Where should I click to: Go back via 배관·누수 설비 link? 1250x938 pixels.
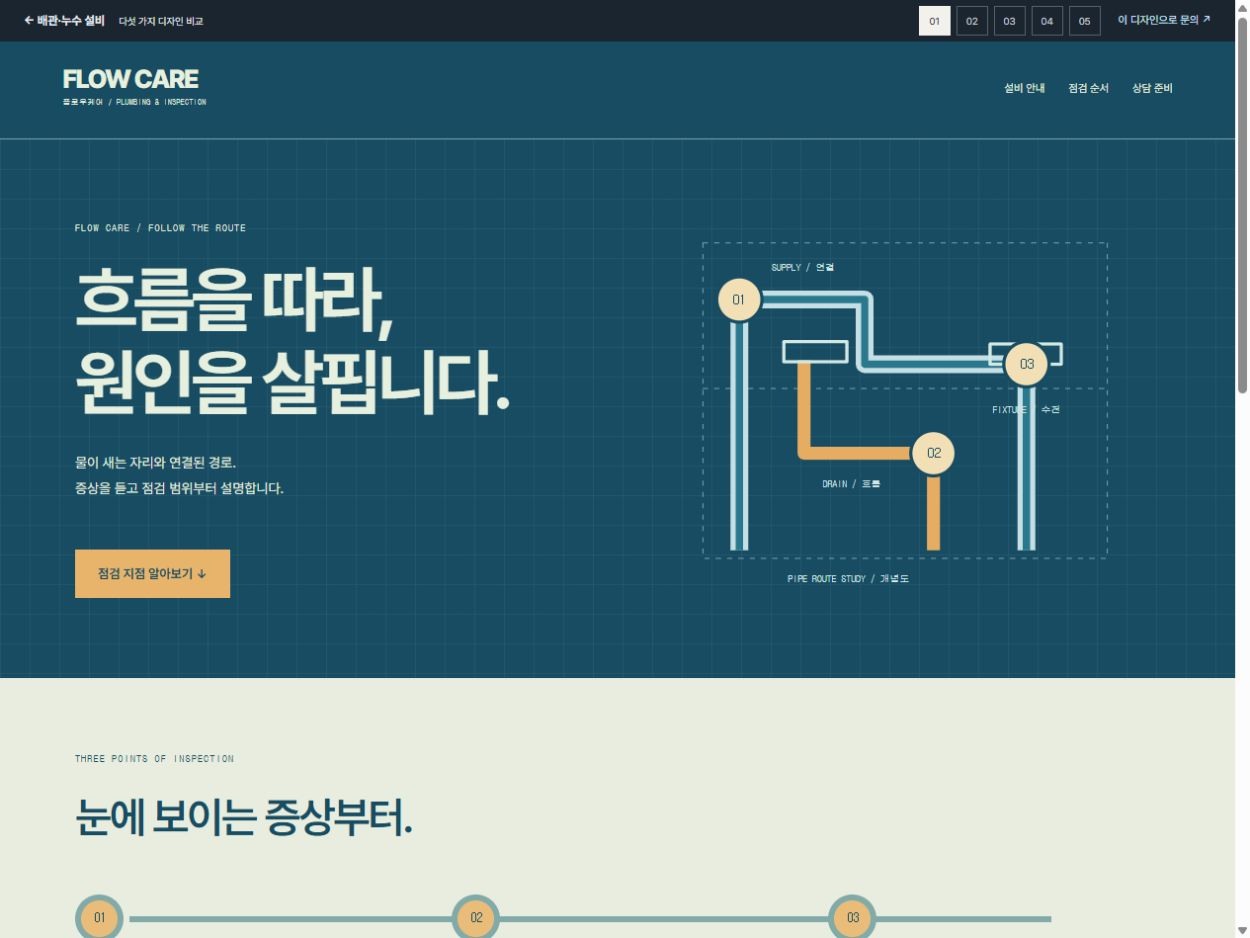pos(64,20)
